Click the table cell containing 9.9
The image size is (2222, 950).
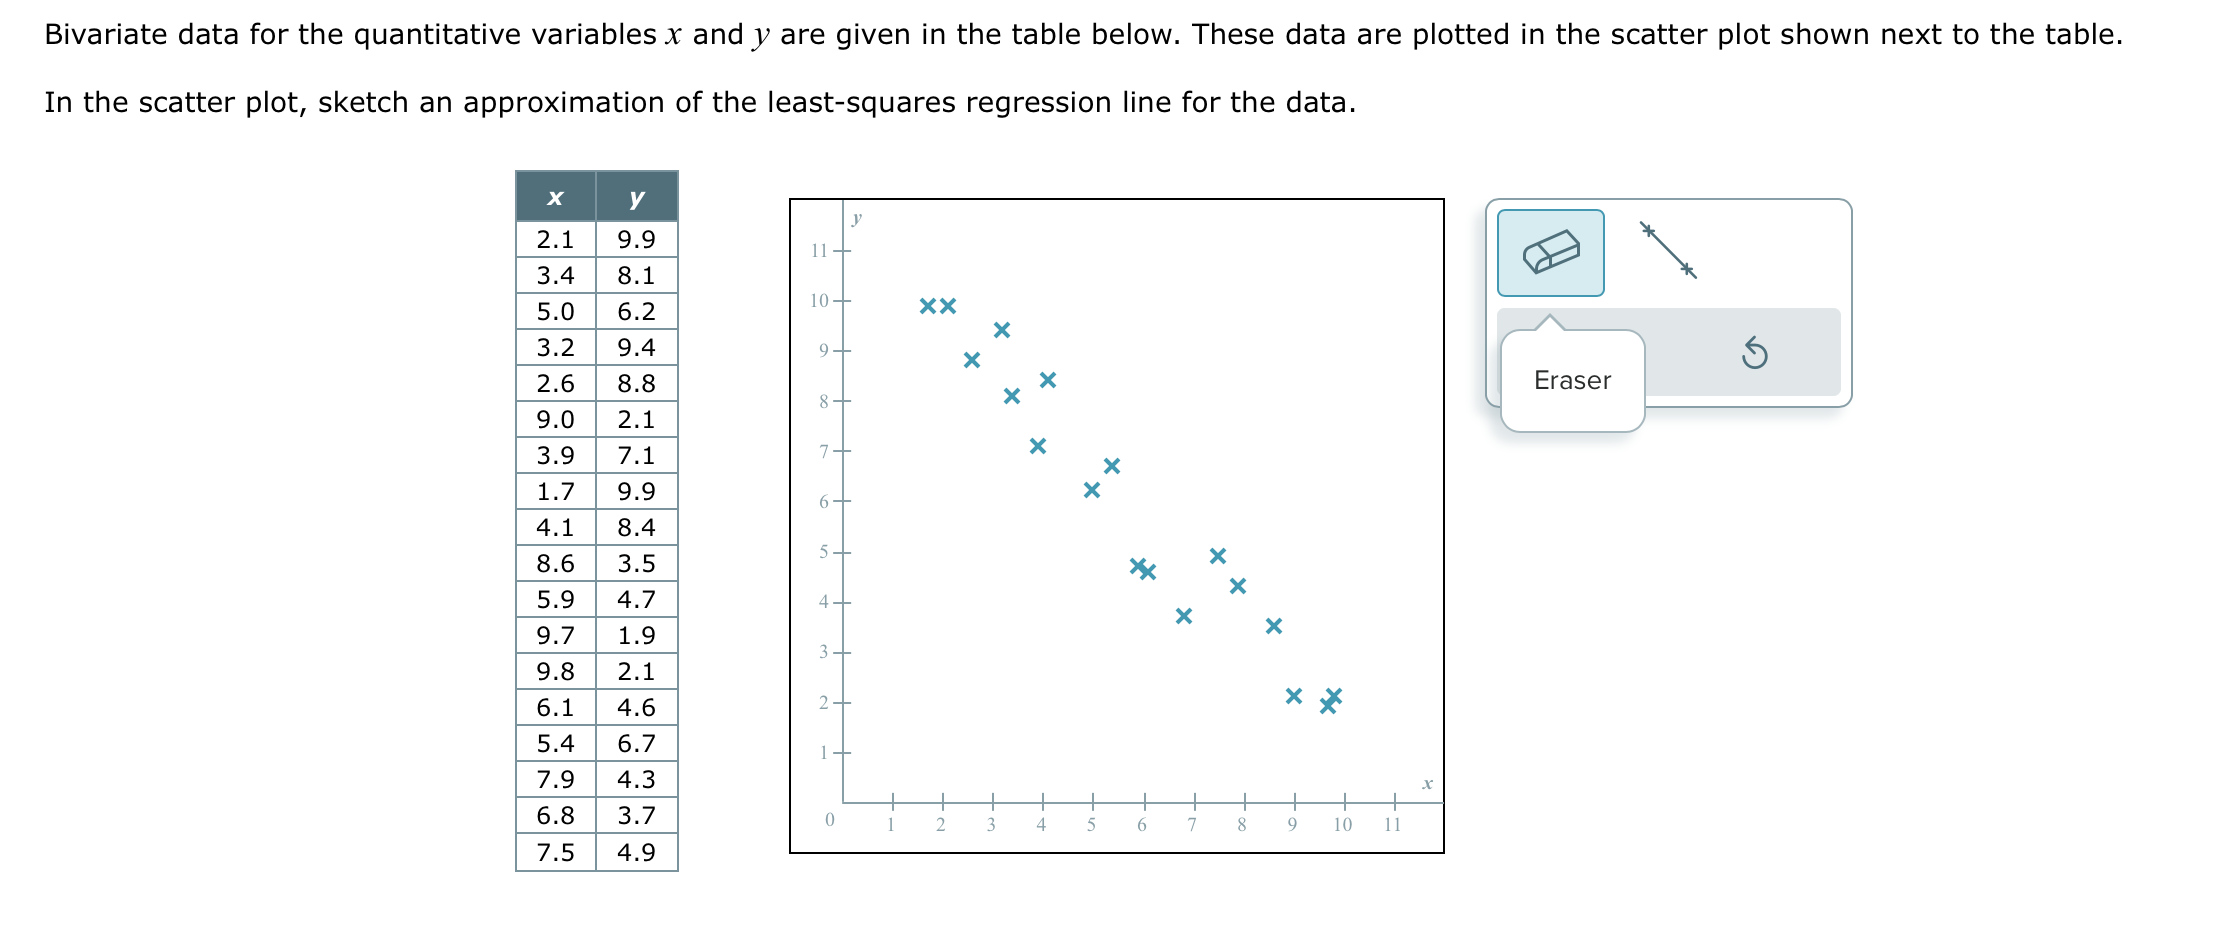click(637, 238)
